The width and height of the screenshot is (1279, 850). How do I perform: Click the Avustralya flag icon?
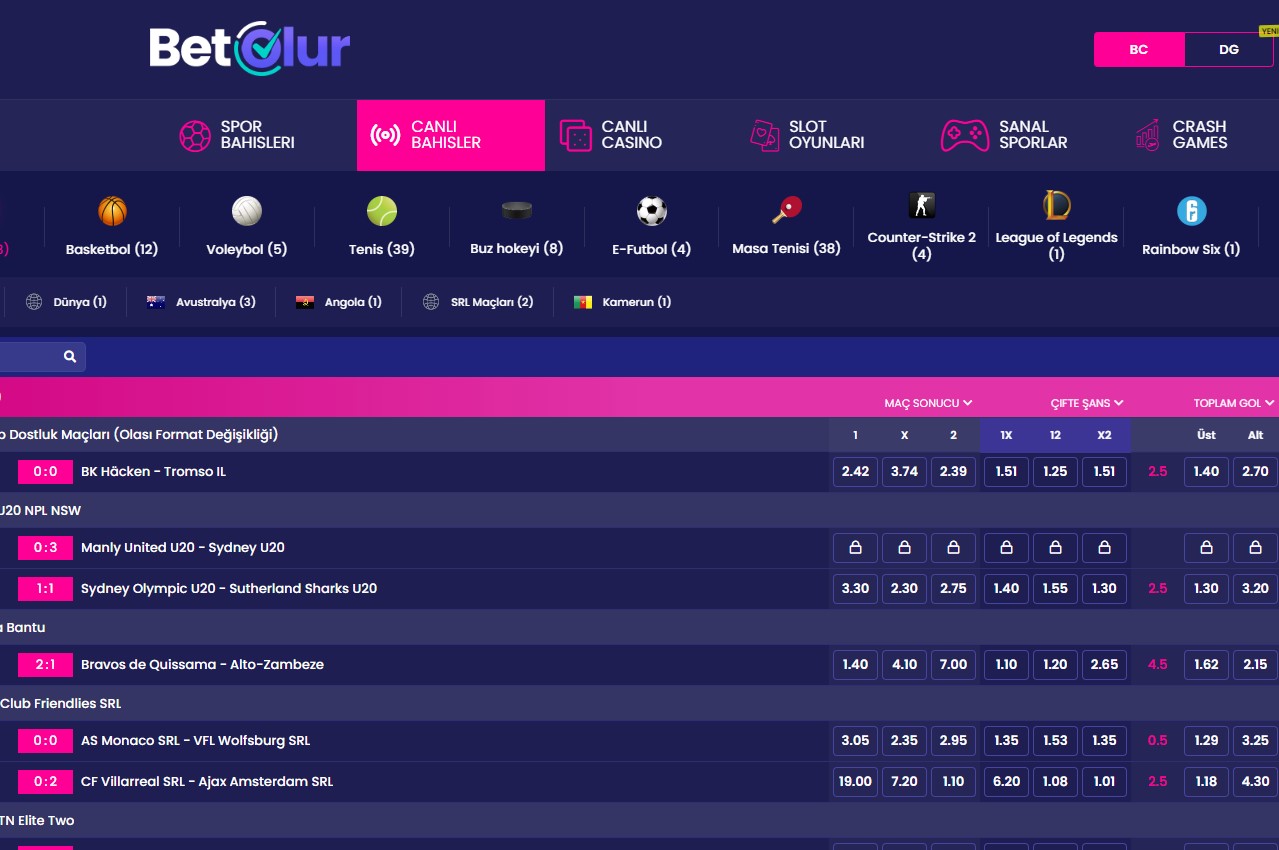click(156, 302)
